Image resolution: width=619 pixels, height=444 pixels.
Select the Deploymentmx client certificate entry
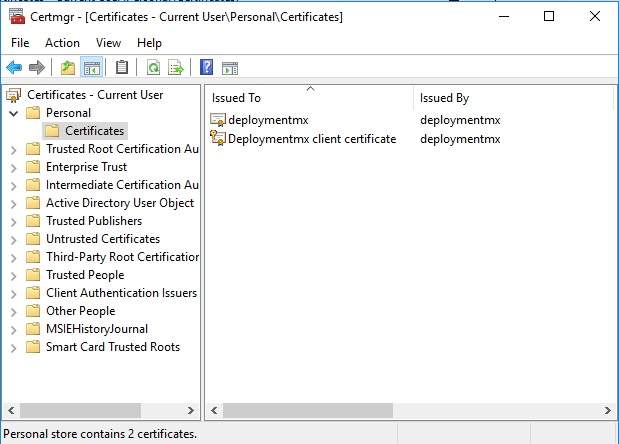(311, 139)
